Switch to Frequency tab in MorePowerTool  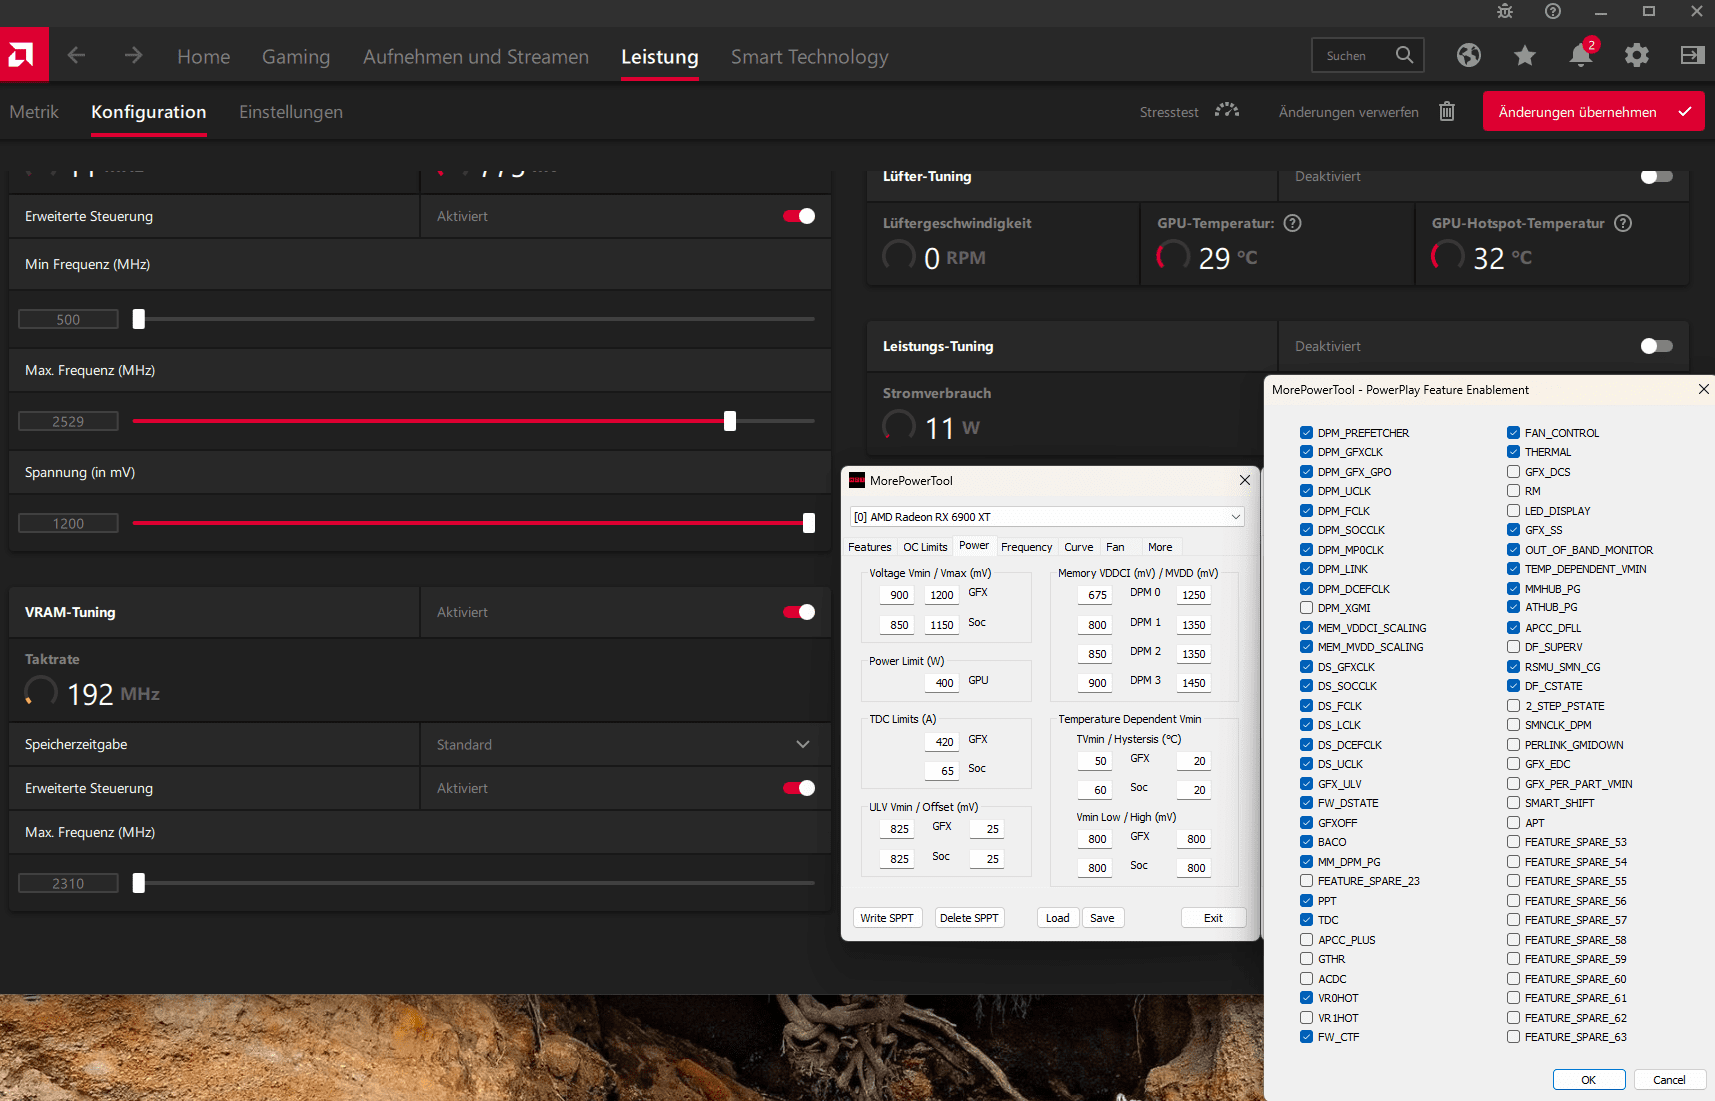[1026, 547]
